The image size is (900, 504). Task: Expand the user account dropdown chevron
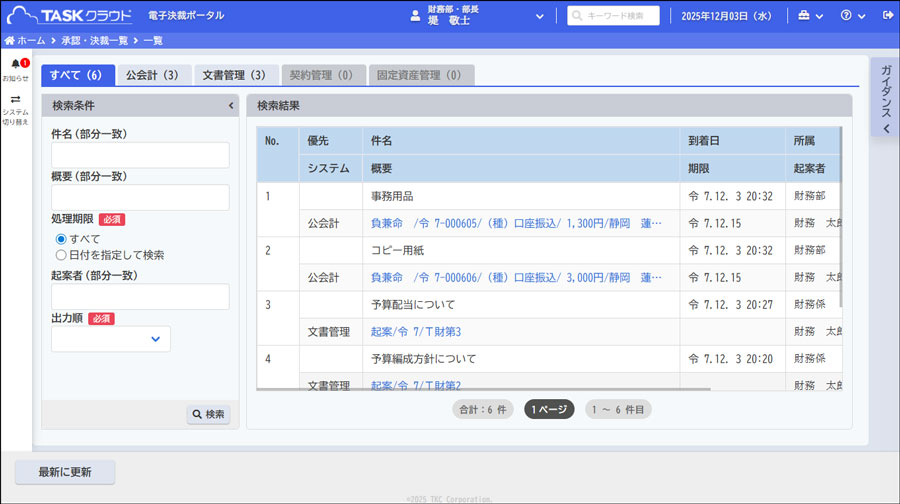click(x=540, y=16)
